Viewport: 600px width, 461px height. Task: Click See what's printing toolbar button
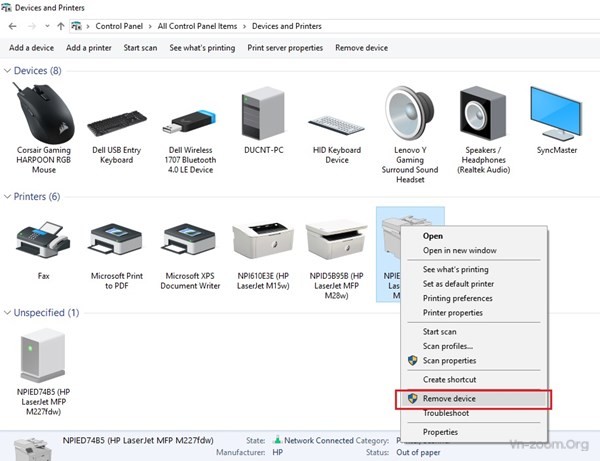click(202, 48)
